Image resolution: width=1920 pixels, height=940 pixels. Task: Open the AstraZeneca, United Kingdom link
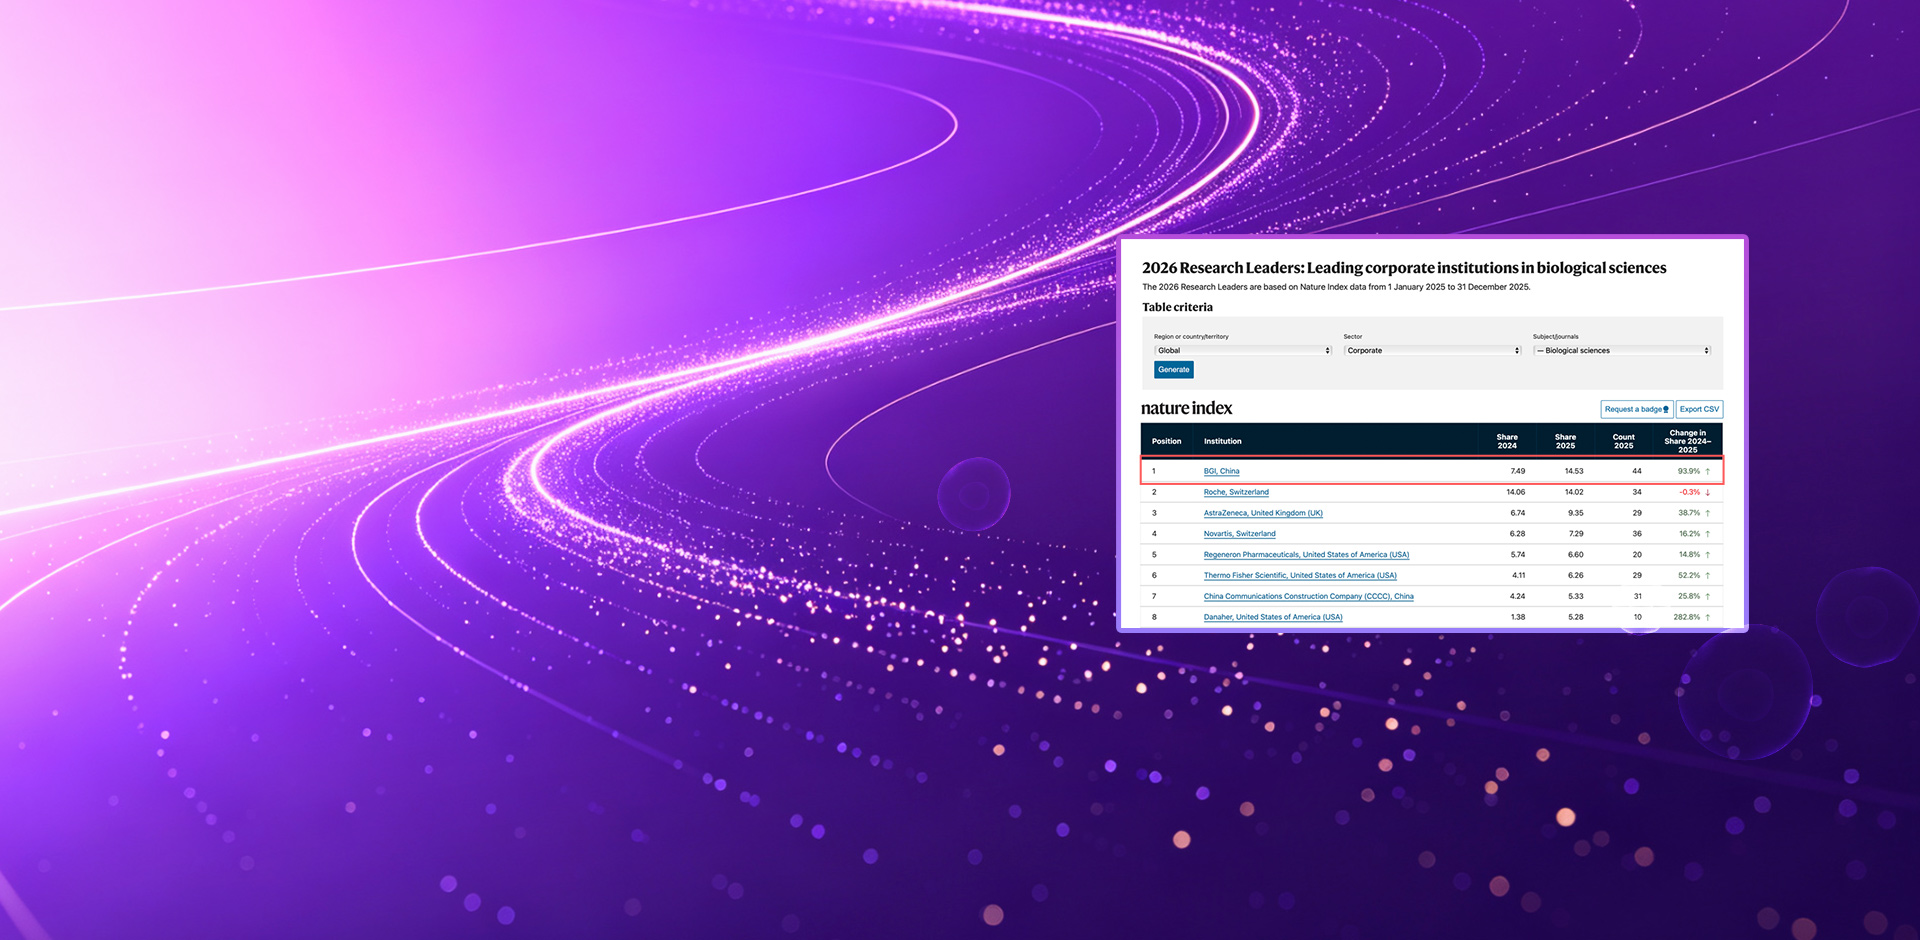click(1263, 513)
